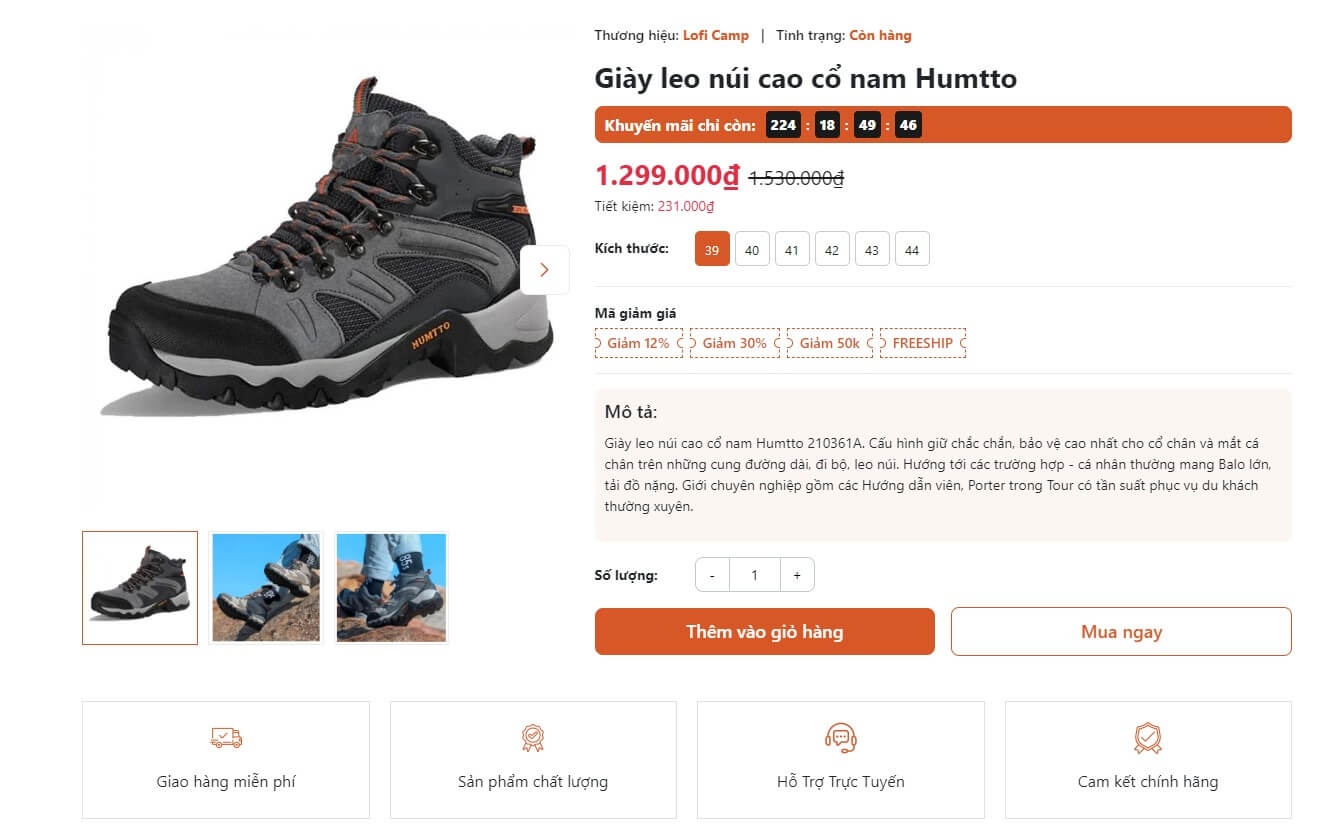This screenshot has height=835, width=1334.
Task: Open the Lofi Camp brand link
Action: pos(716,36)
